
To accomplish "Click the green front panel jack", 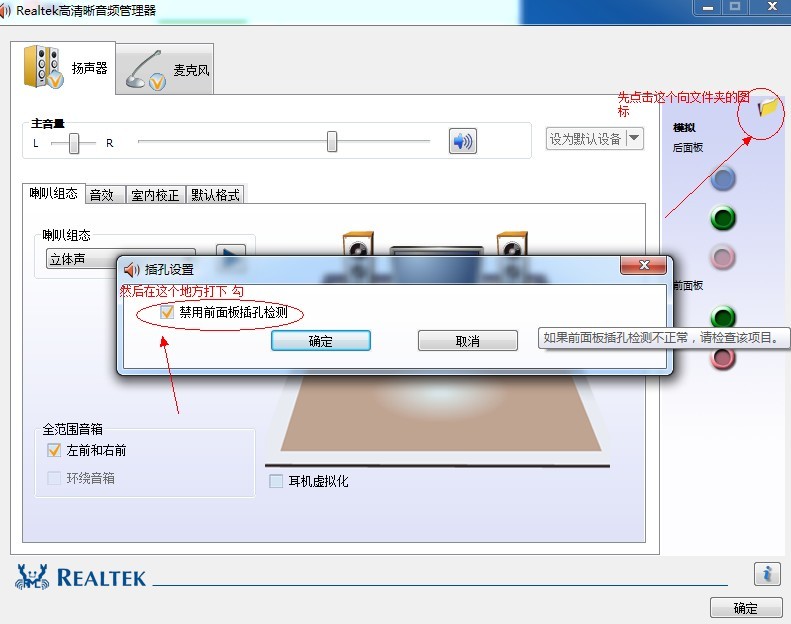I will [723, 317].
